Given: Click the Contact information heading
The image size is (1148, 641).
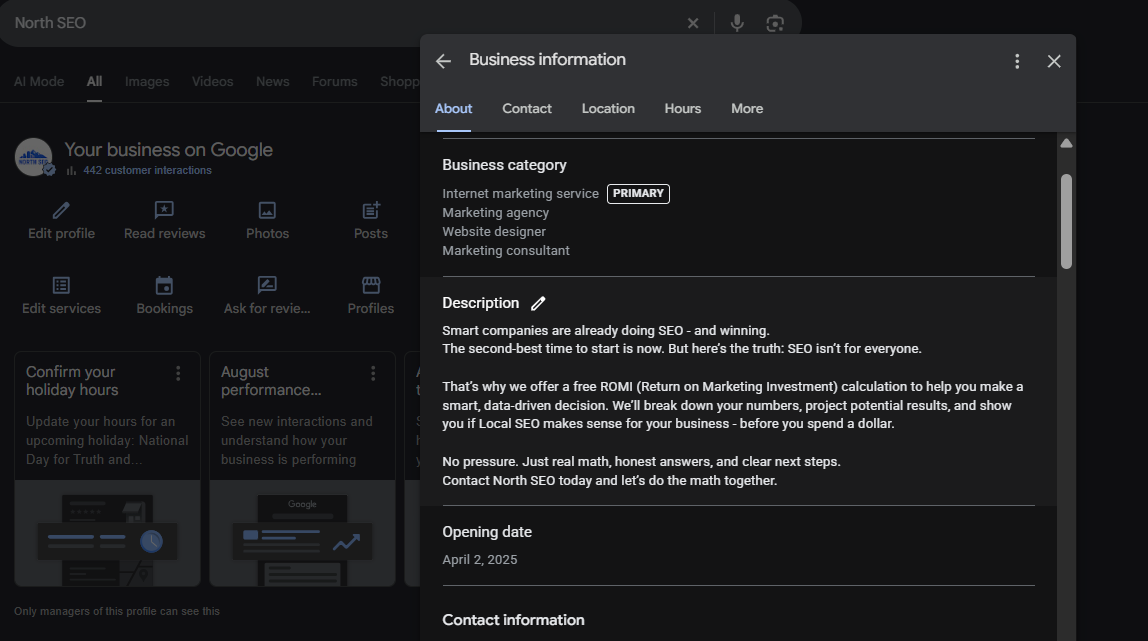Looking at the screenshot, I should [513, 620].
